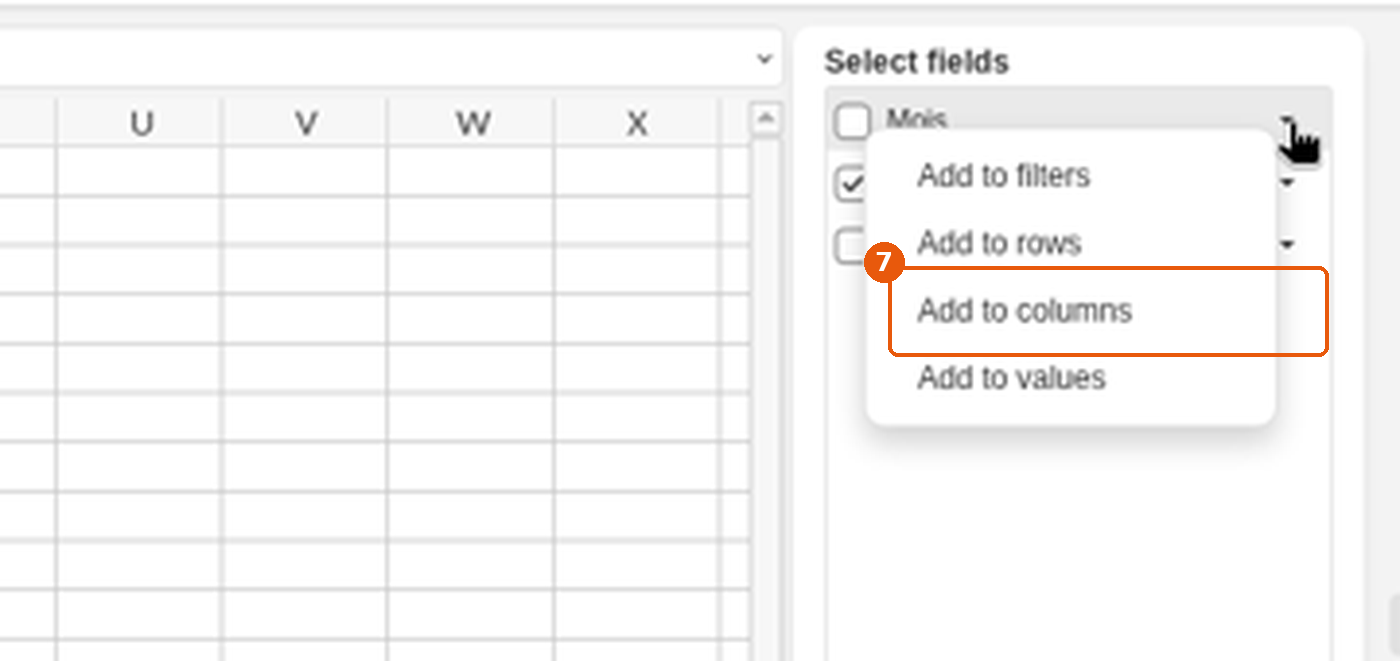Select column V header
This screenshot has height=661, width=1400.
pos(305,123)
